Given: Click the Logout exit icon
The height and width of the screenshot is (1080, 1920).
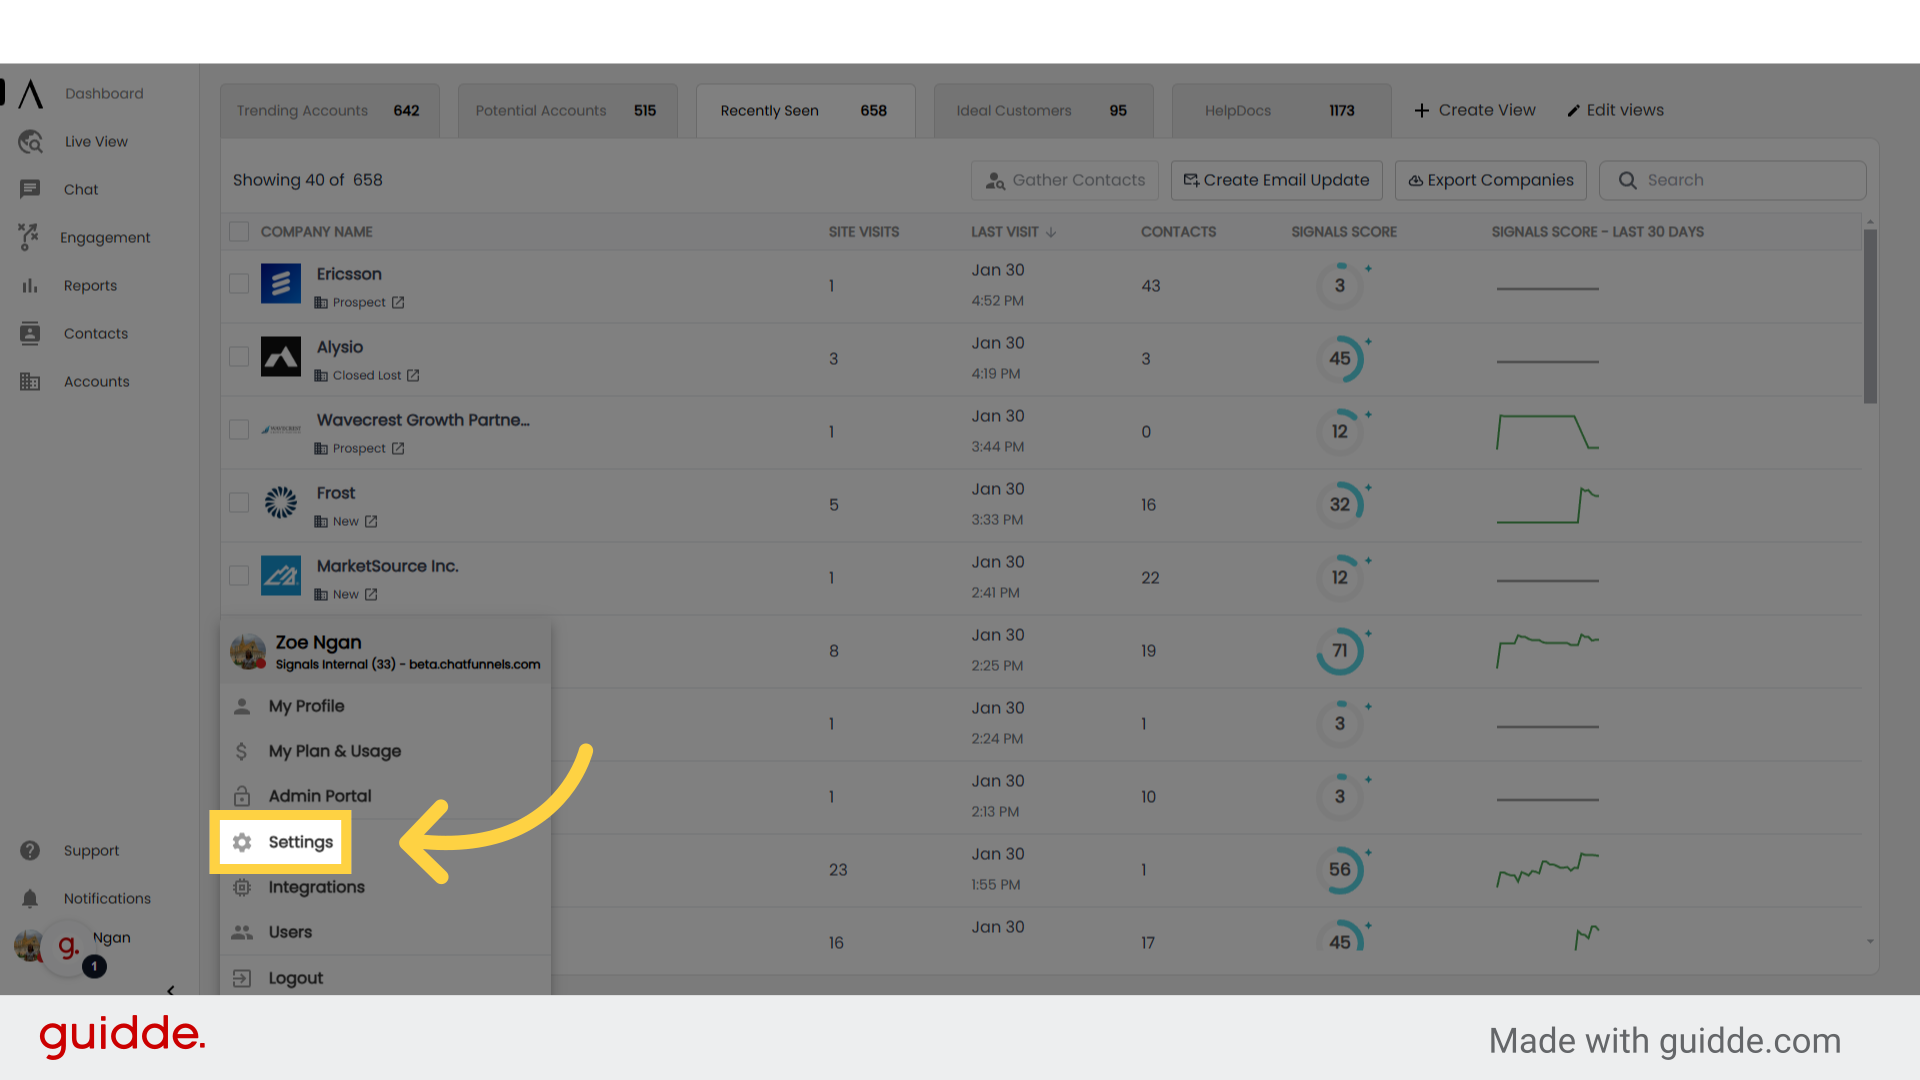Looking at the screenshot, I should (242, 978).
